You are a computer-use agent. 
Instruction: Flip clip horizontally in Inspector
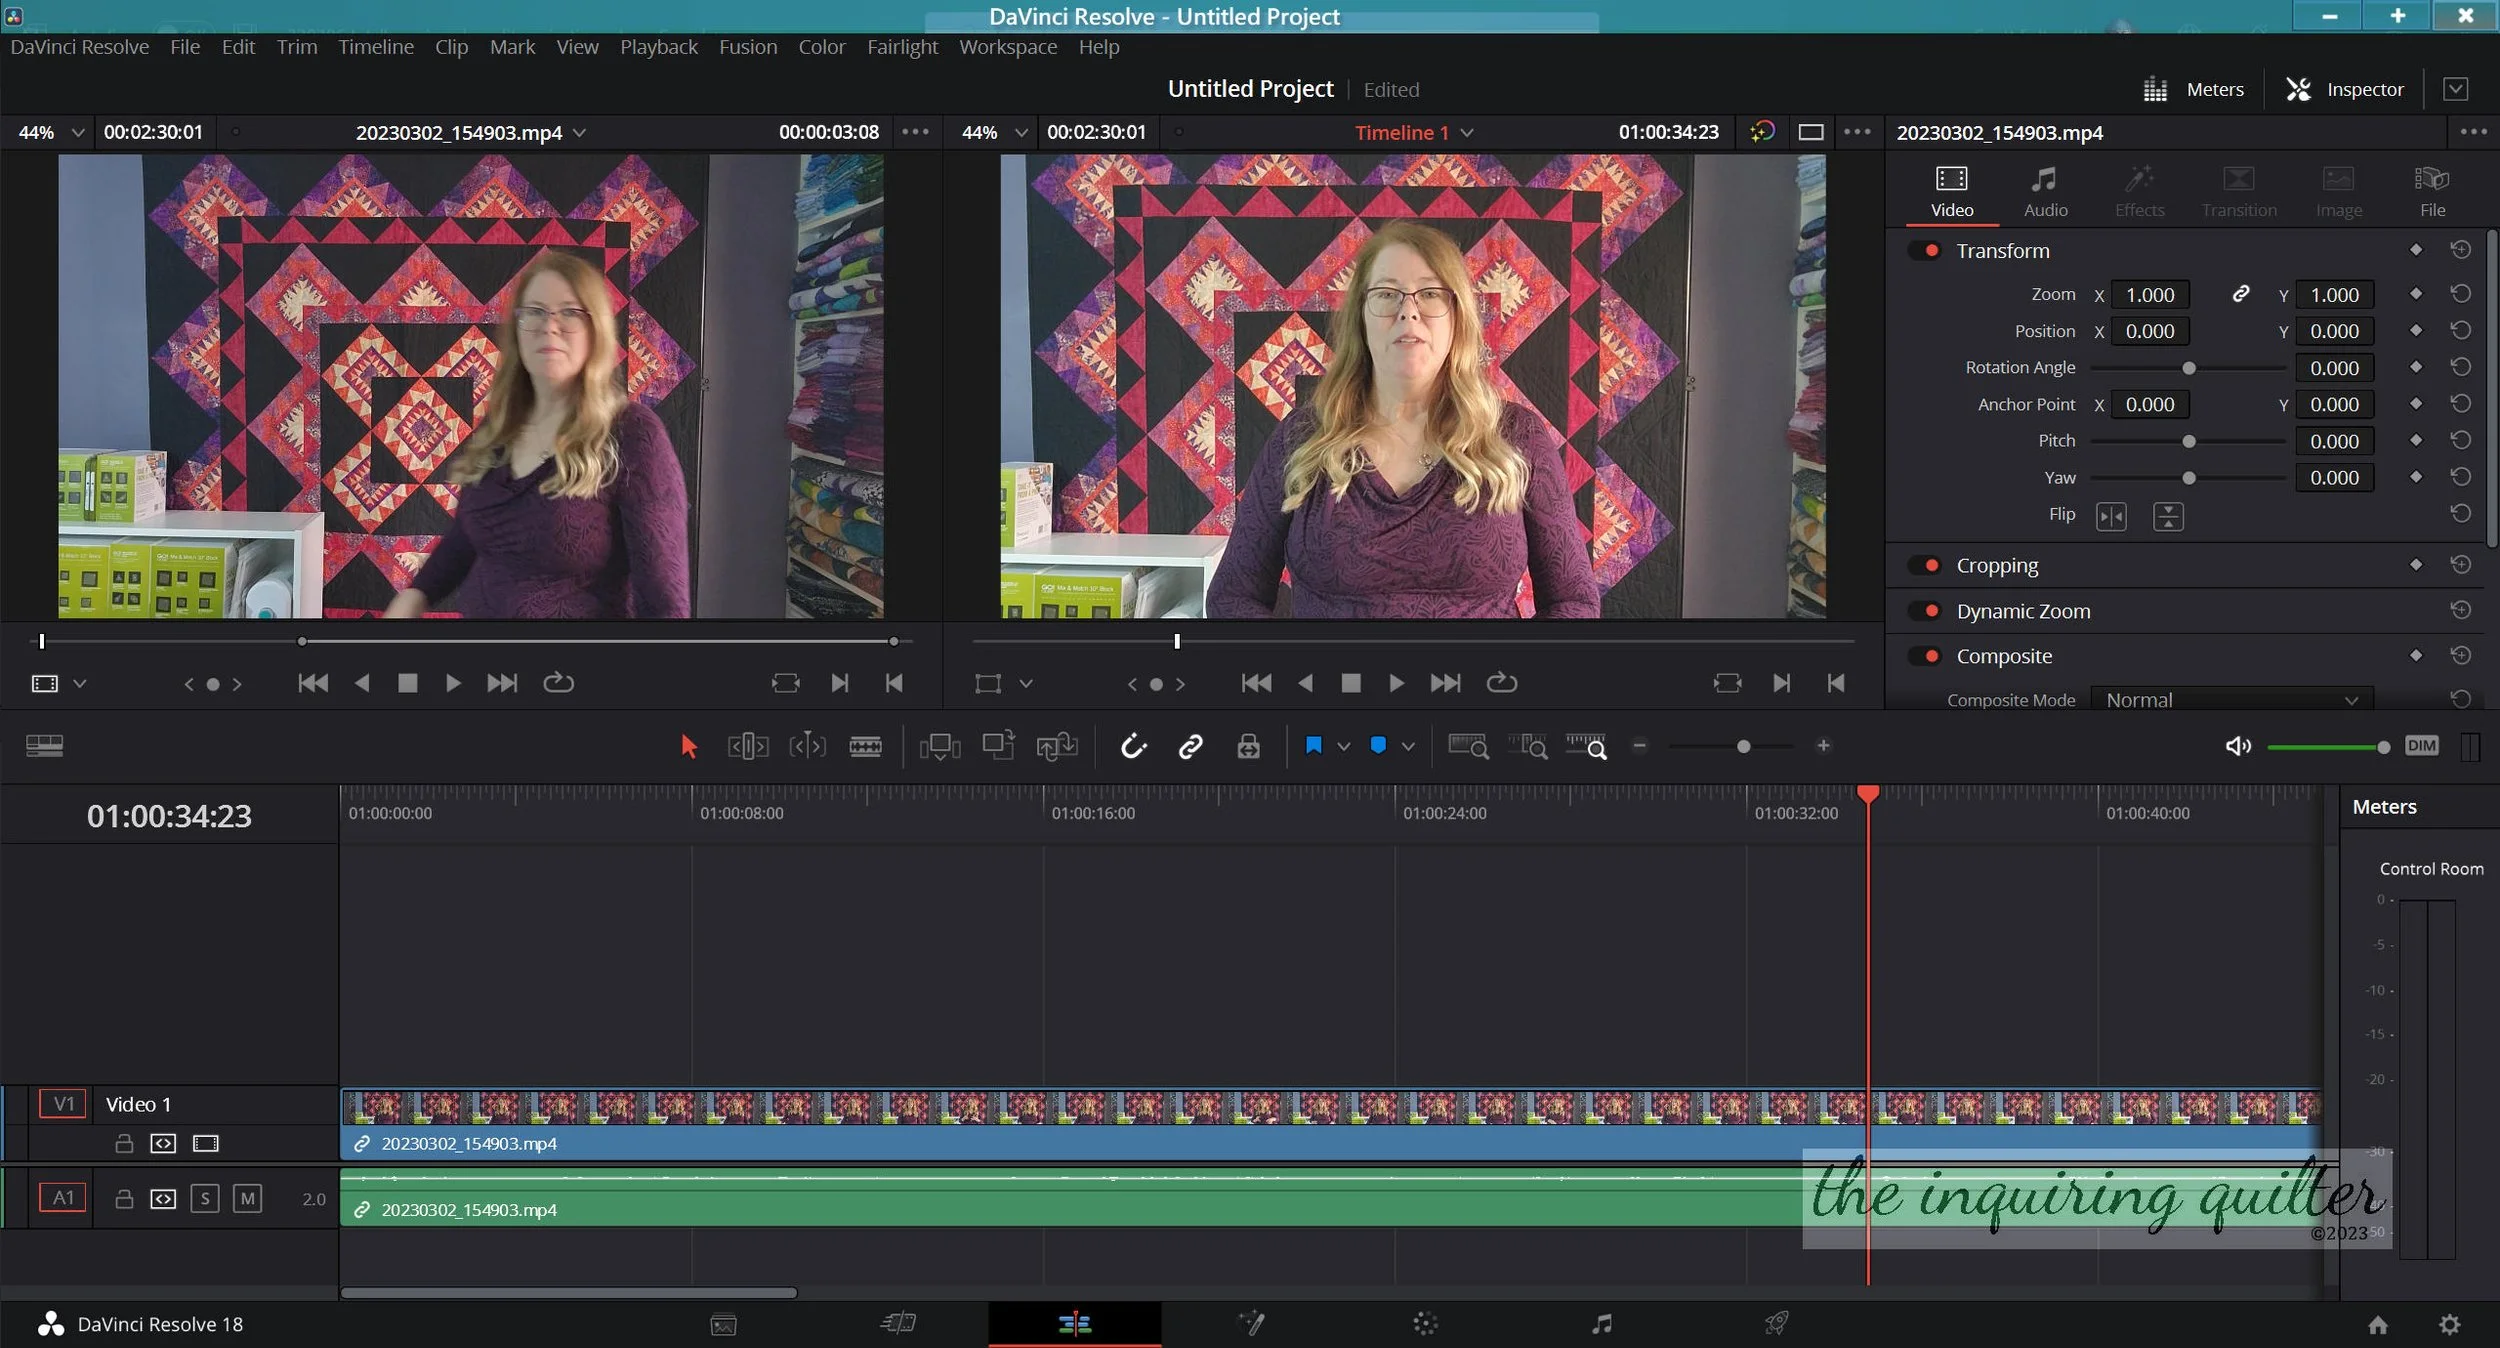tap(2111, 516)
